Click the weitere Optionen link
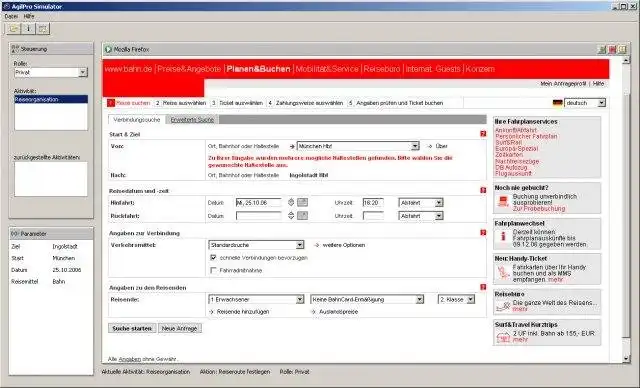 [x=344, y=245]
